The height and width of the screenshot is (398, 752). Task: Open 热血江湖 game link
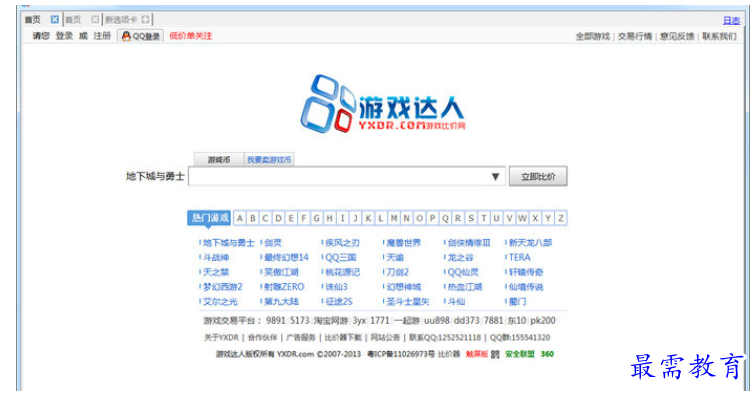[x=465, y=287]
